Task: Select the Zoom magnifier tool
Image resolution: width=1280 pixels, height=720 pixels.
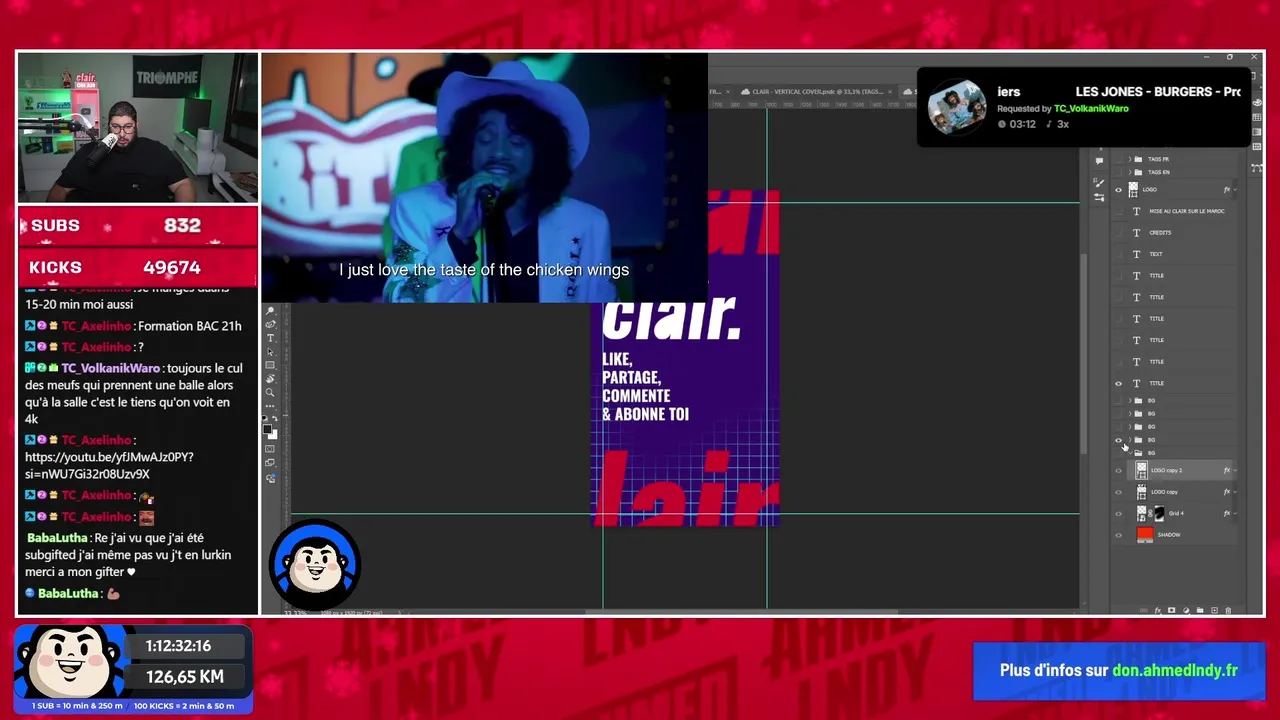Action: coord(270,392)
